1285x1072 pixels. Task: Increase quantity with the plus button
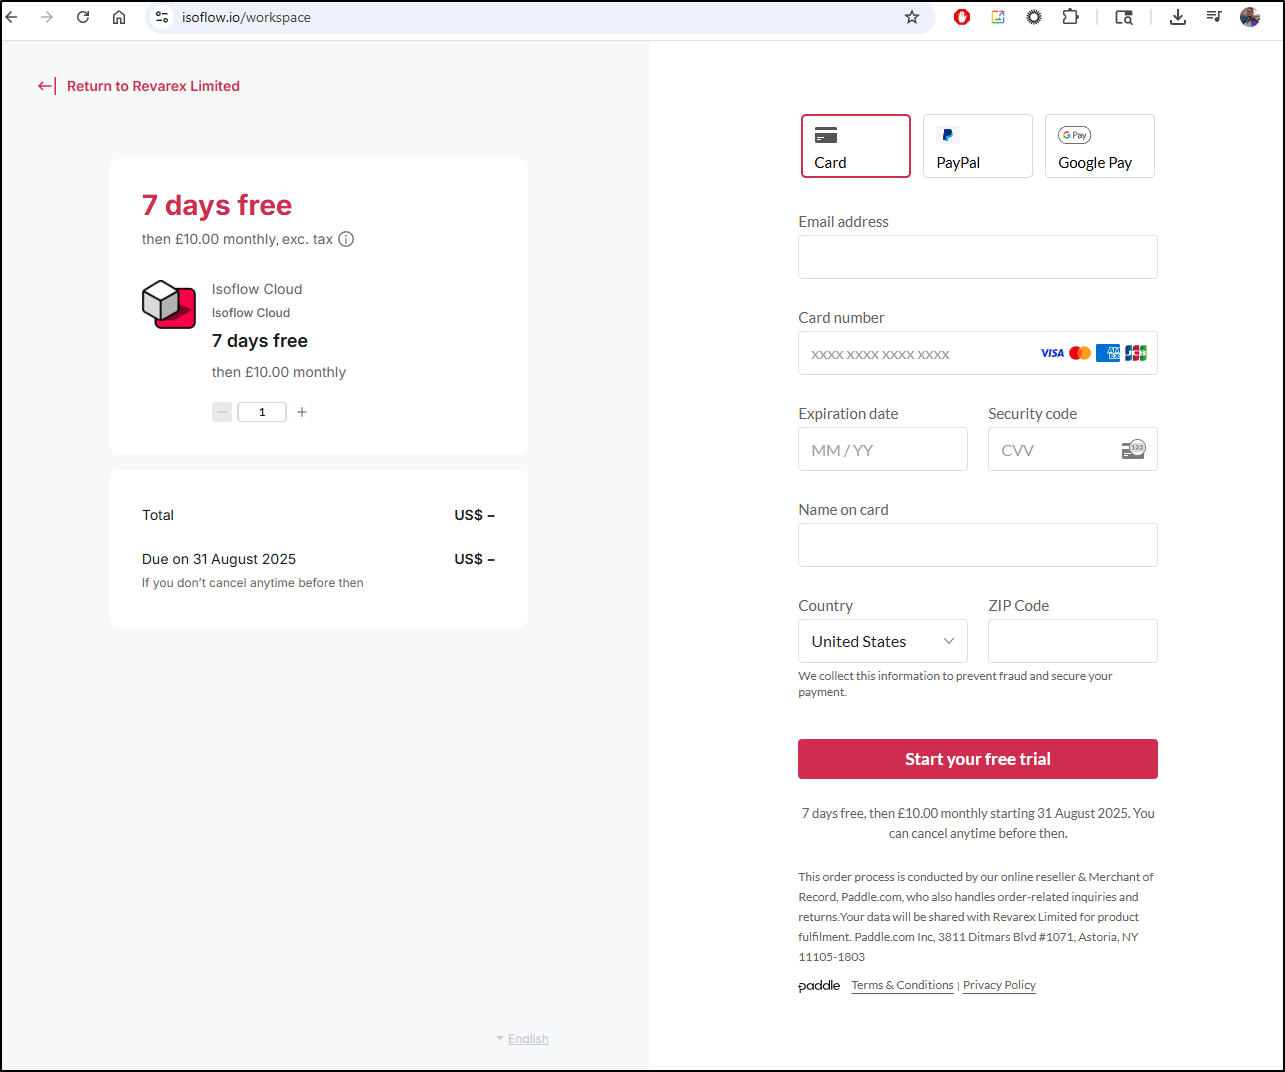302,412
